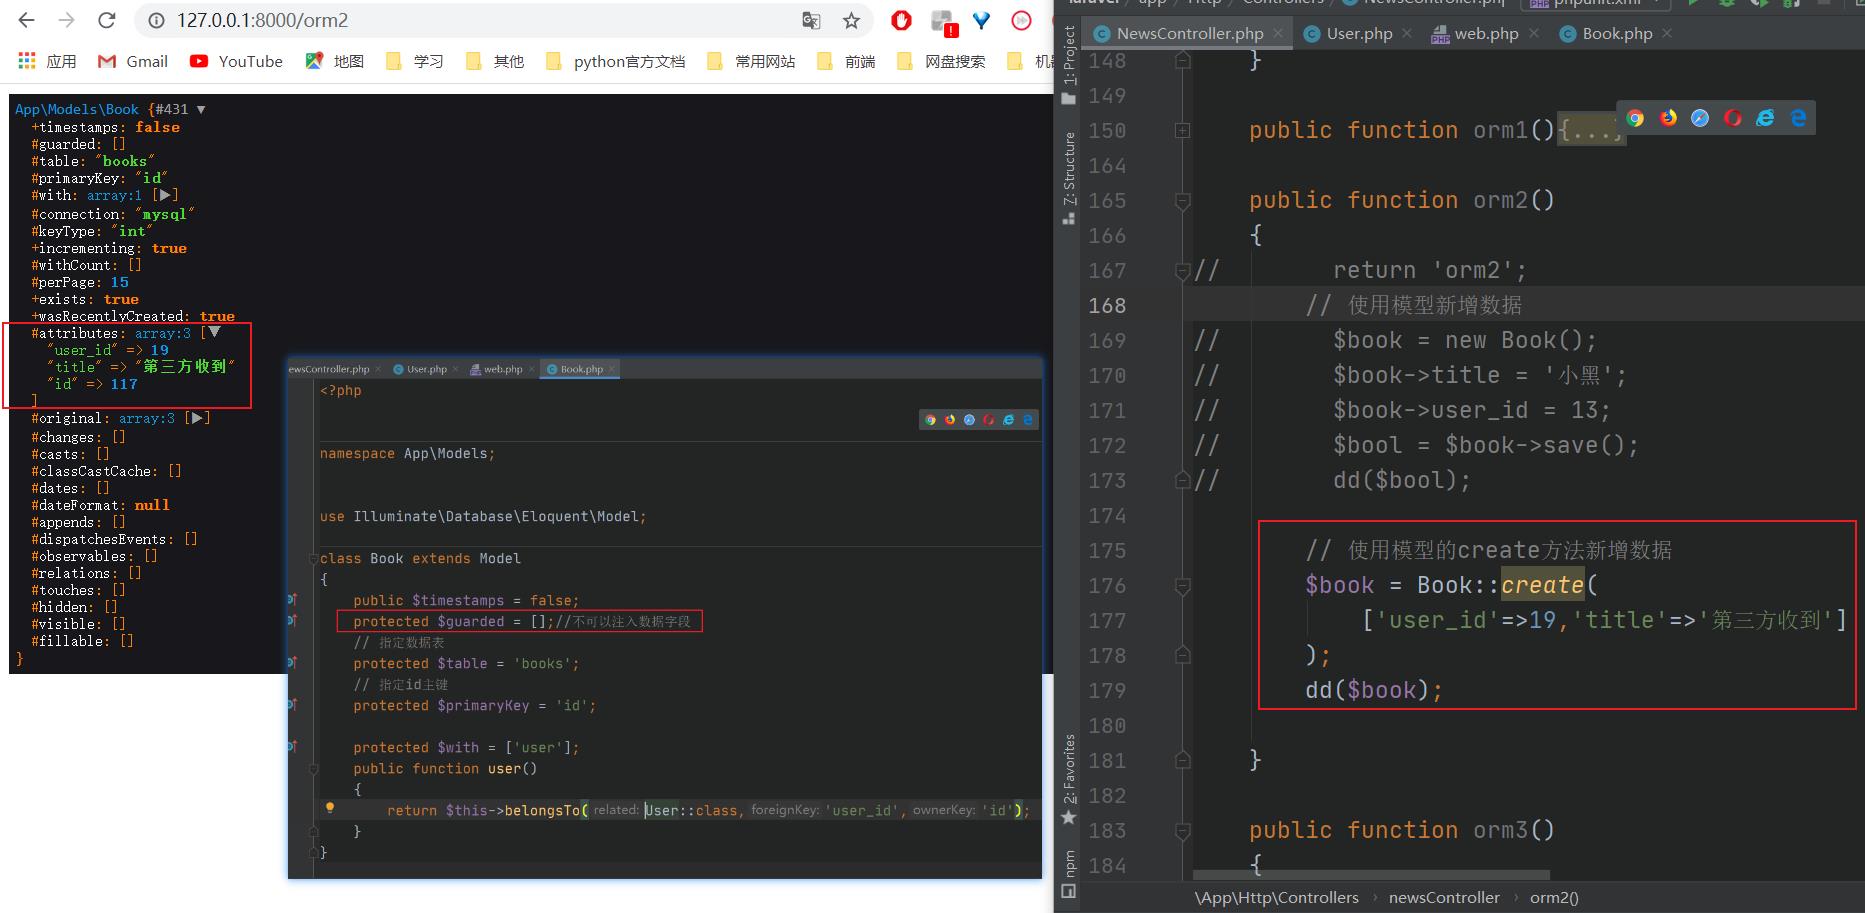This screenshot has height=913, width=1865.
Task: Collapse the App\Models\Book dump arrow
Action: coord(201,109)
